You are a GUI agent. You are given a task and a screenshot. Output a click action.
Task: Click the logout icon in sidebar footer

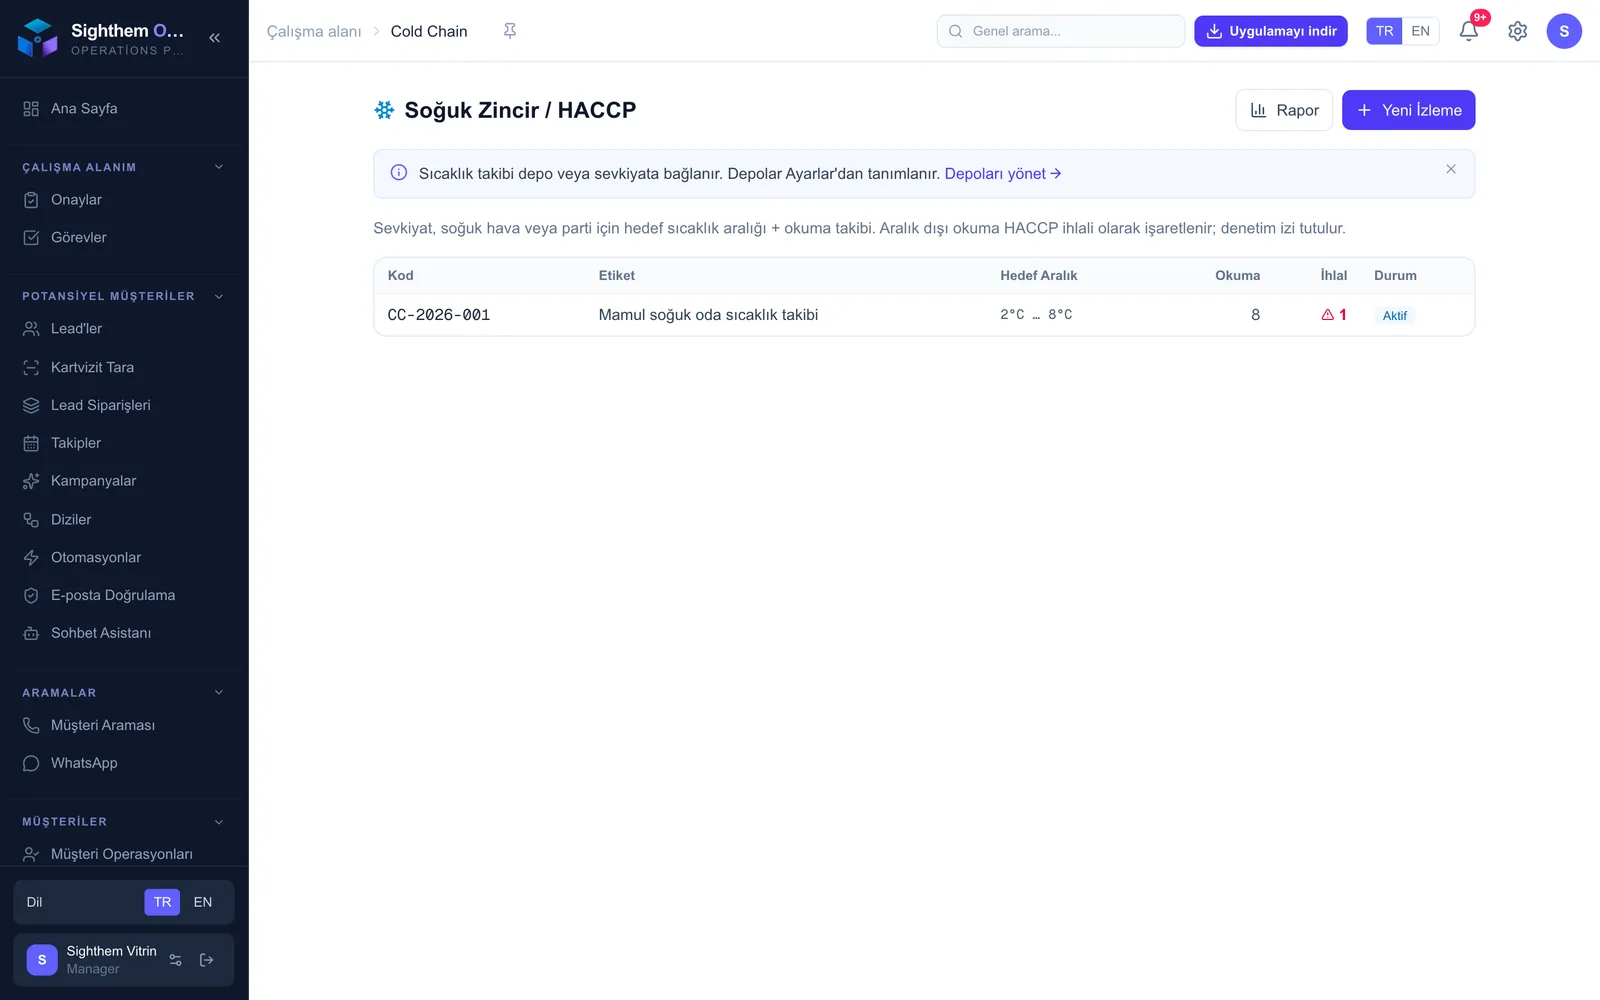[x=207, y=960]
